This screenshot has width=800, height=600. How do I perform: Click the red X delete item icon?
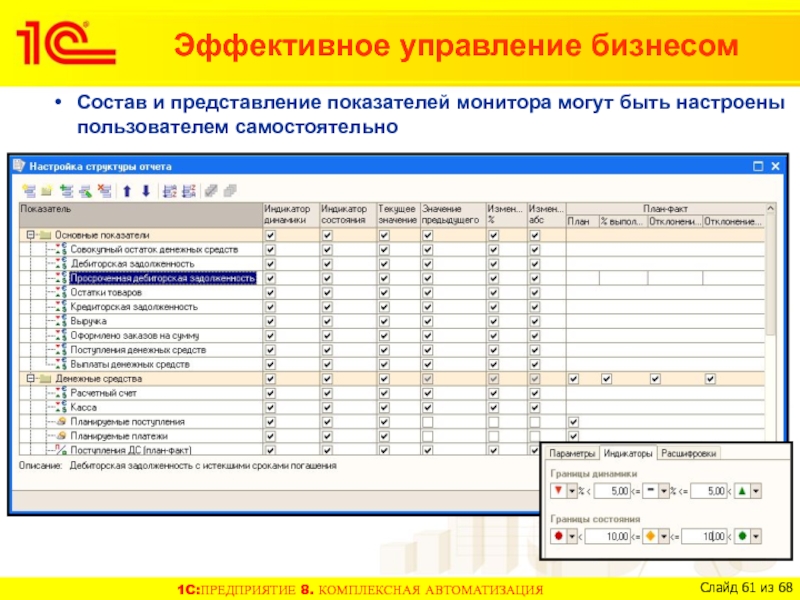pos(104,191)
